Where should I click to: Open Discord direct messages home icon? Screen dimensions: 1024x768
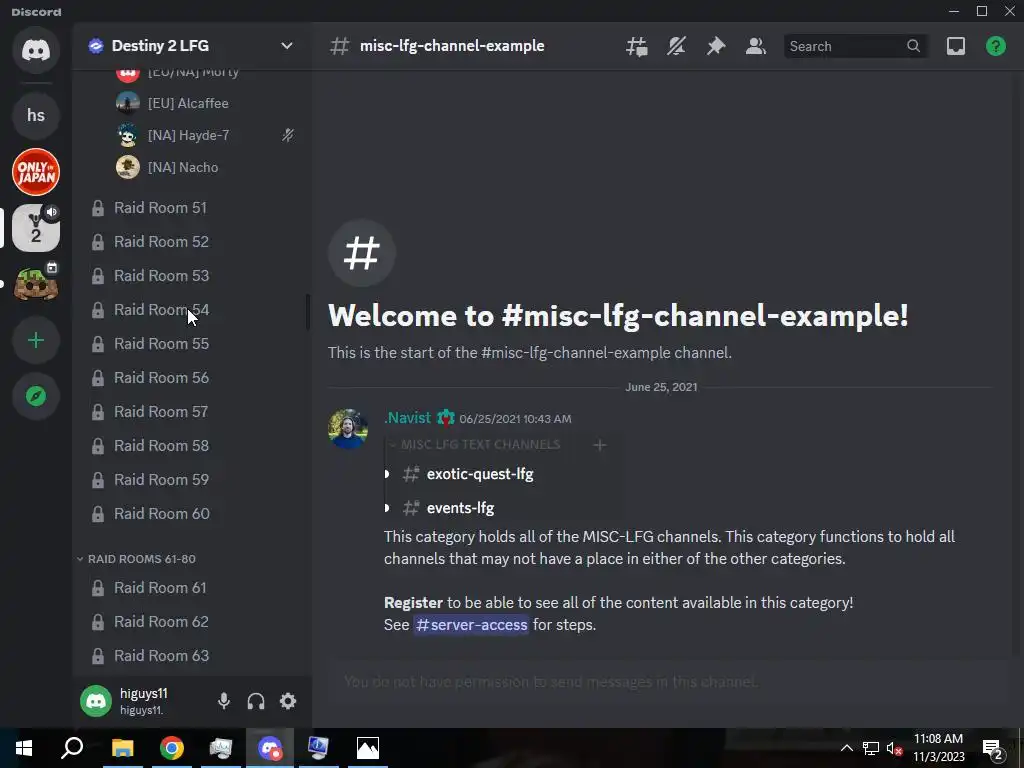[x=36, y=50]
